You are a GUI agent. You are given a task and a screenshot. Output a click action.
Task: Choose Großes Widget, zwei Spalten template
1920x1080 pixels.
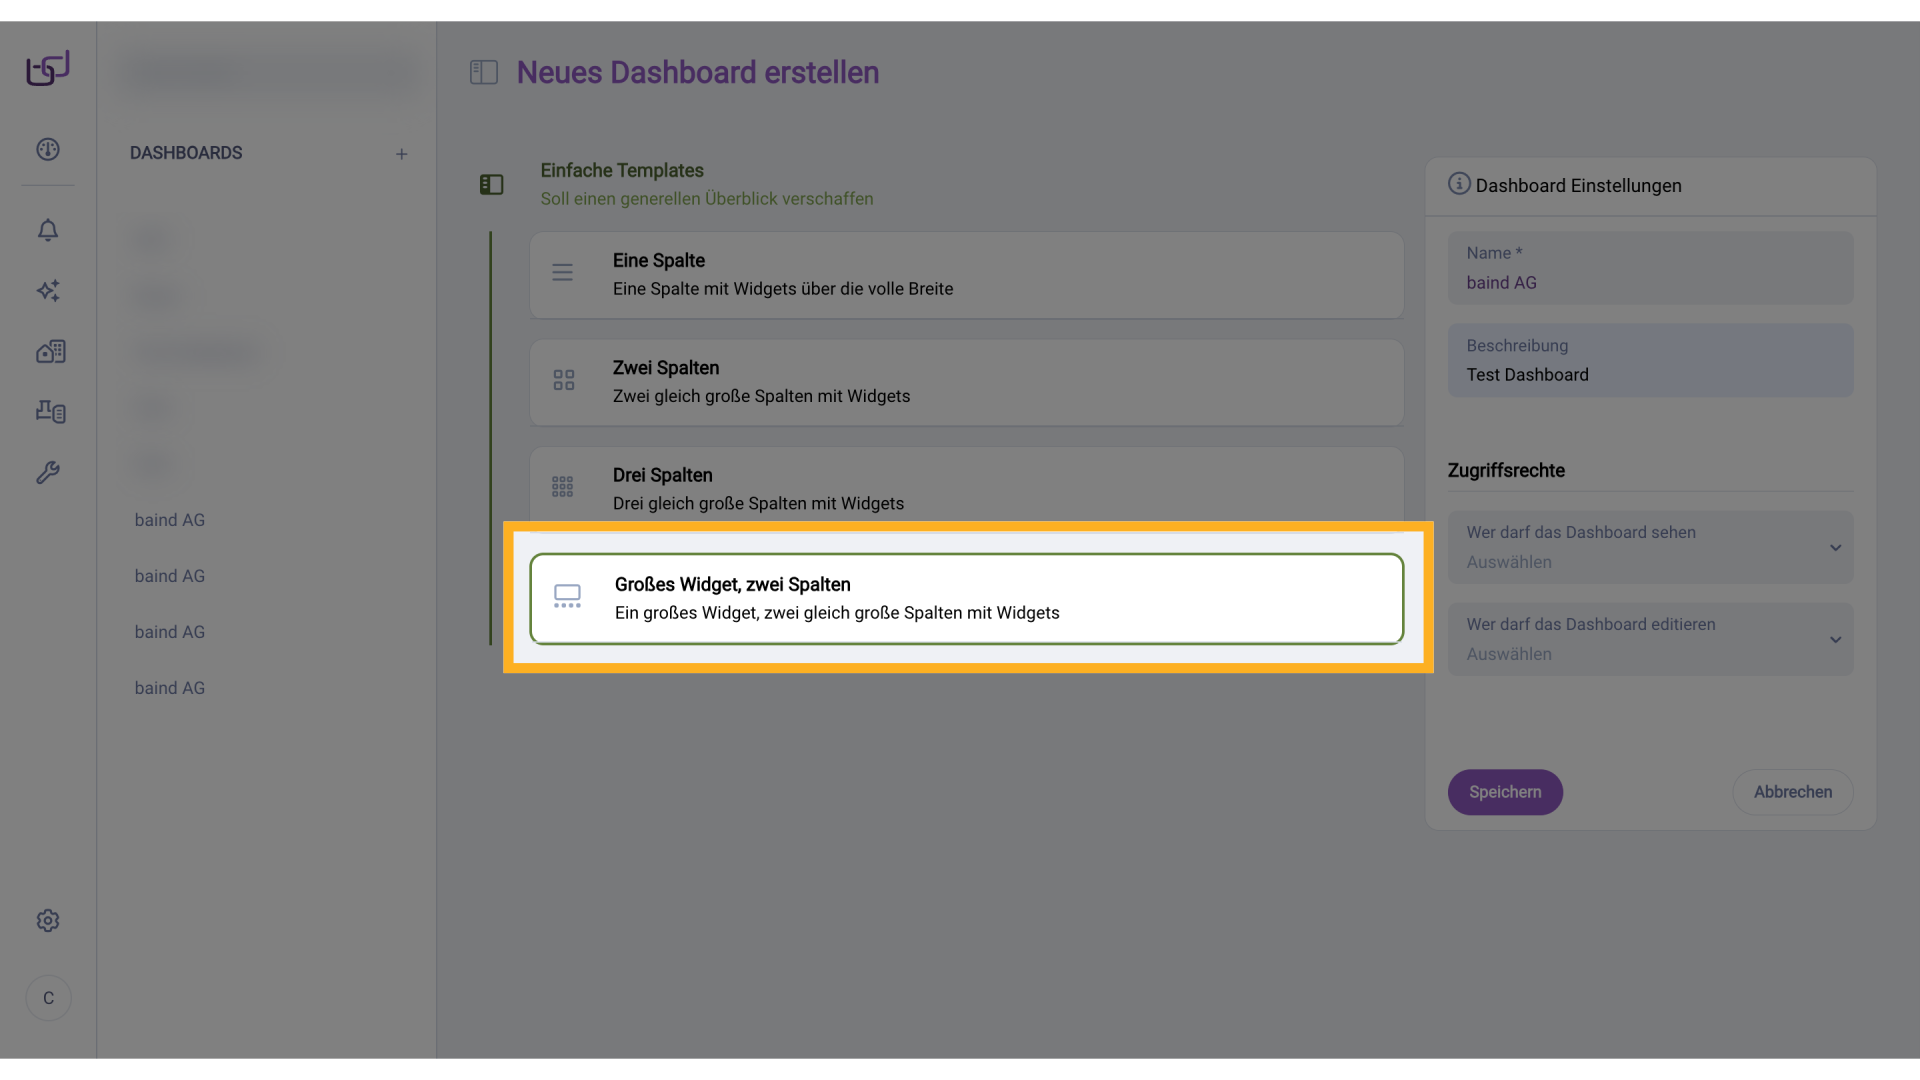pyautogui.click(x=966, y=598)
